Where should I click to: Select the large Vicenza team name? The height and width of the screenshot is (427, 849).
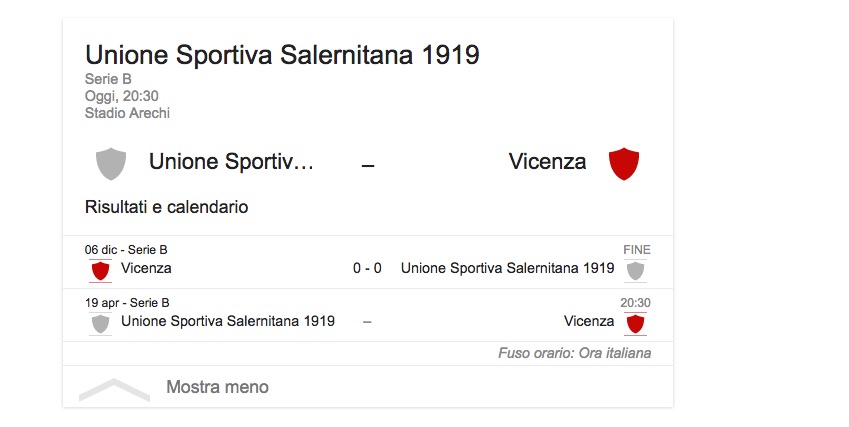click(x=547, y=161)
